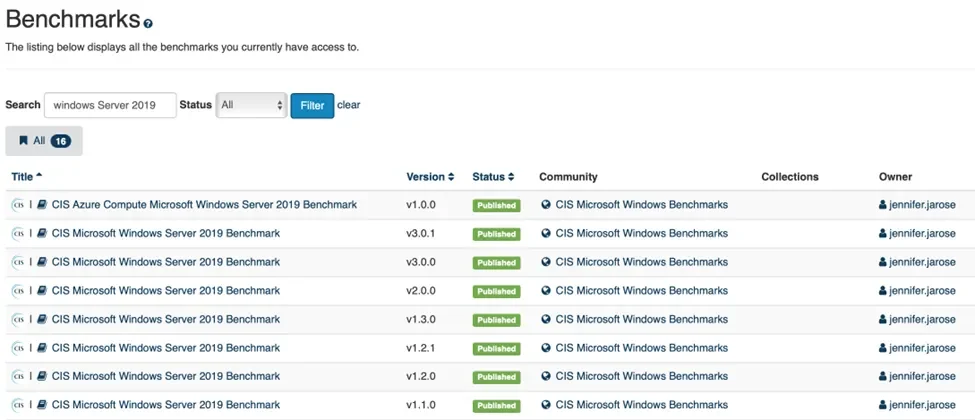This screenshot has height=420, width=975.
Task: Click CIS logo icon in the v1.2.1 row
Action: coord(17,348)
